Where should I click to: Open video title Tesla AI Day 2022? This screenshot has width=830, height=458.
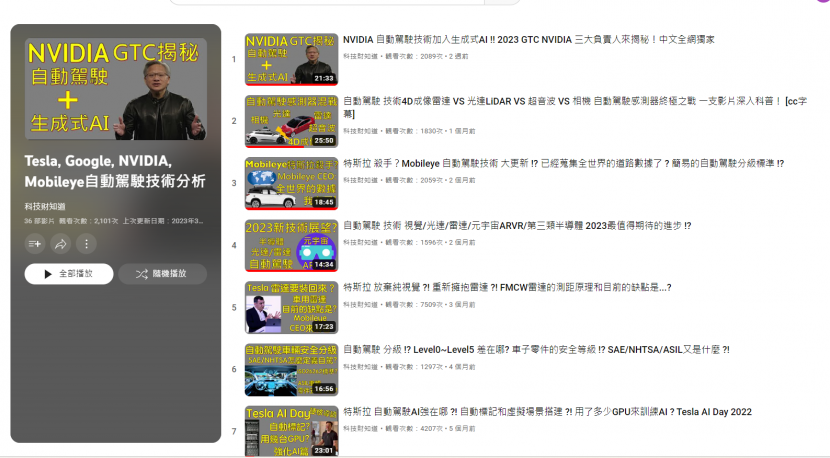(547, 412)
